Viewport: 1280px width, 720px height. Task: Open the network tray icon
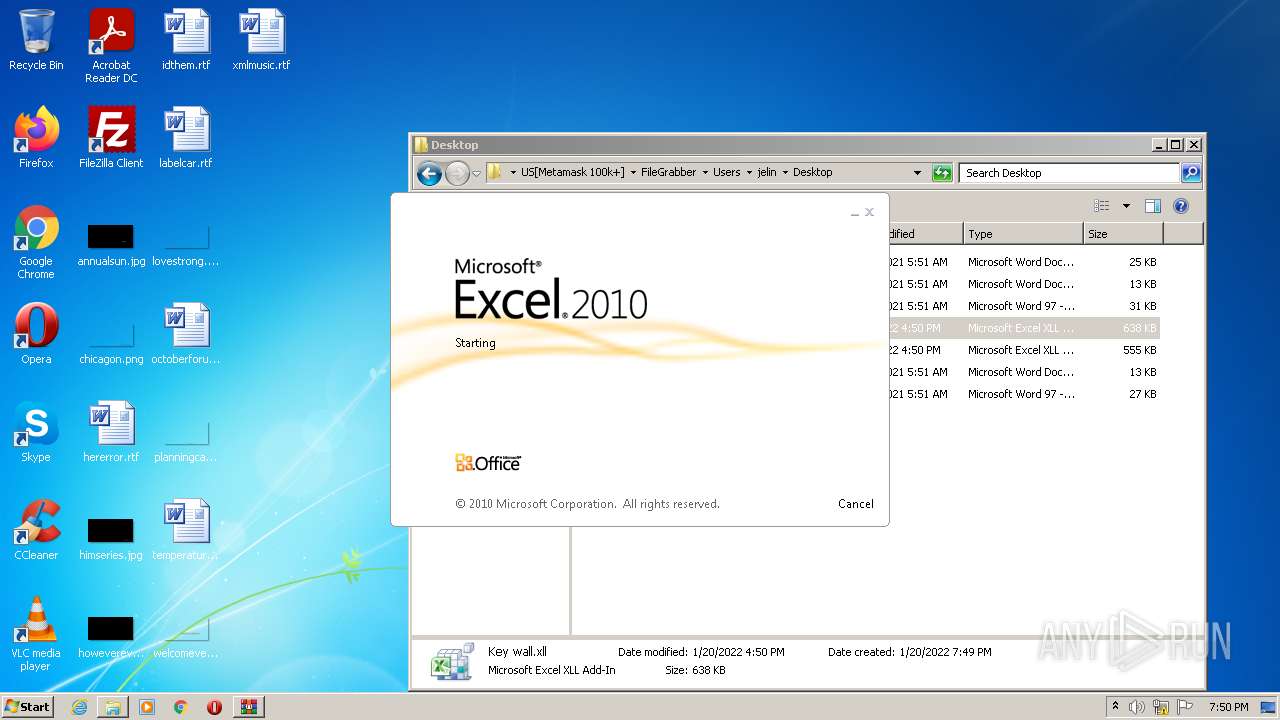coord(1161,707)
